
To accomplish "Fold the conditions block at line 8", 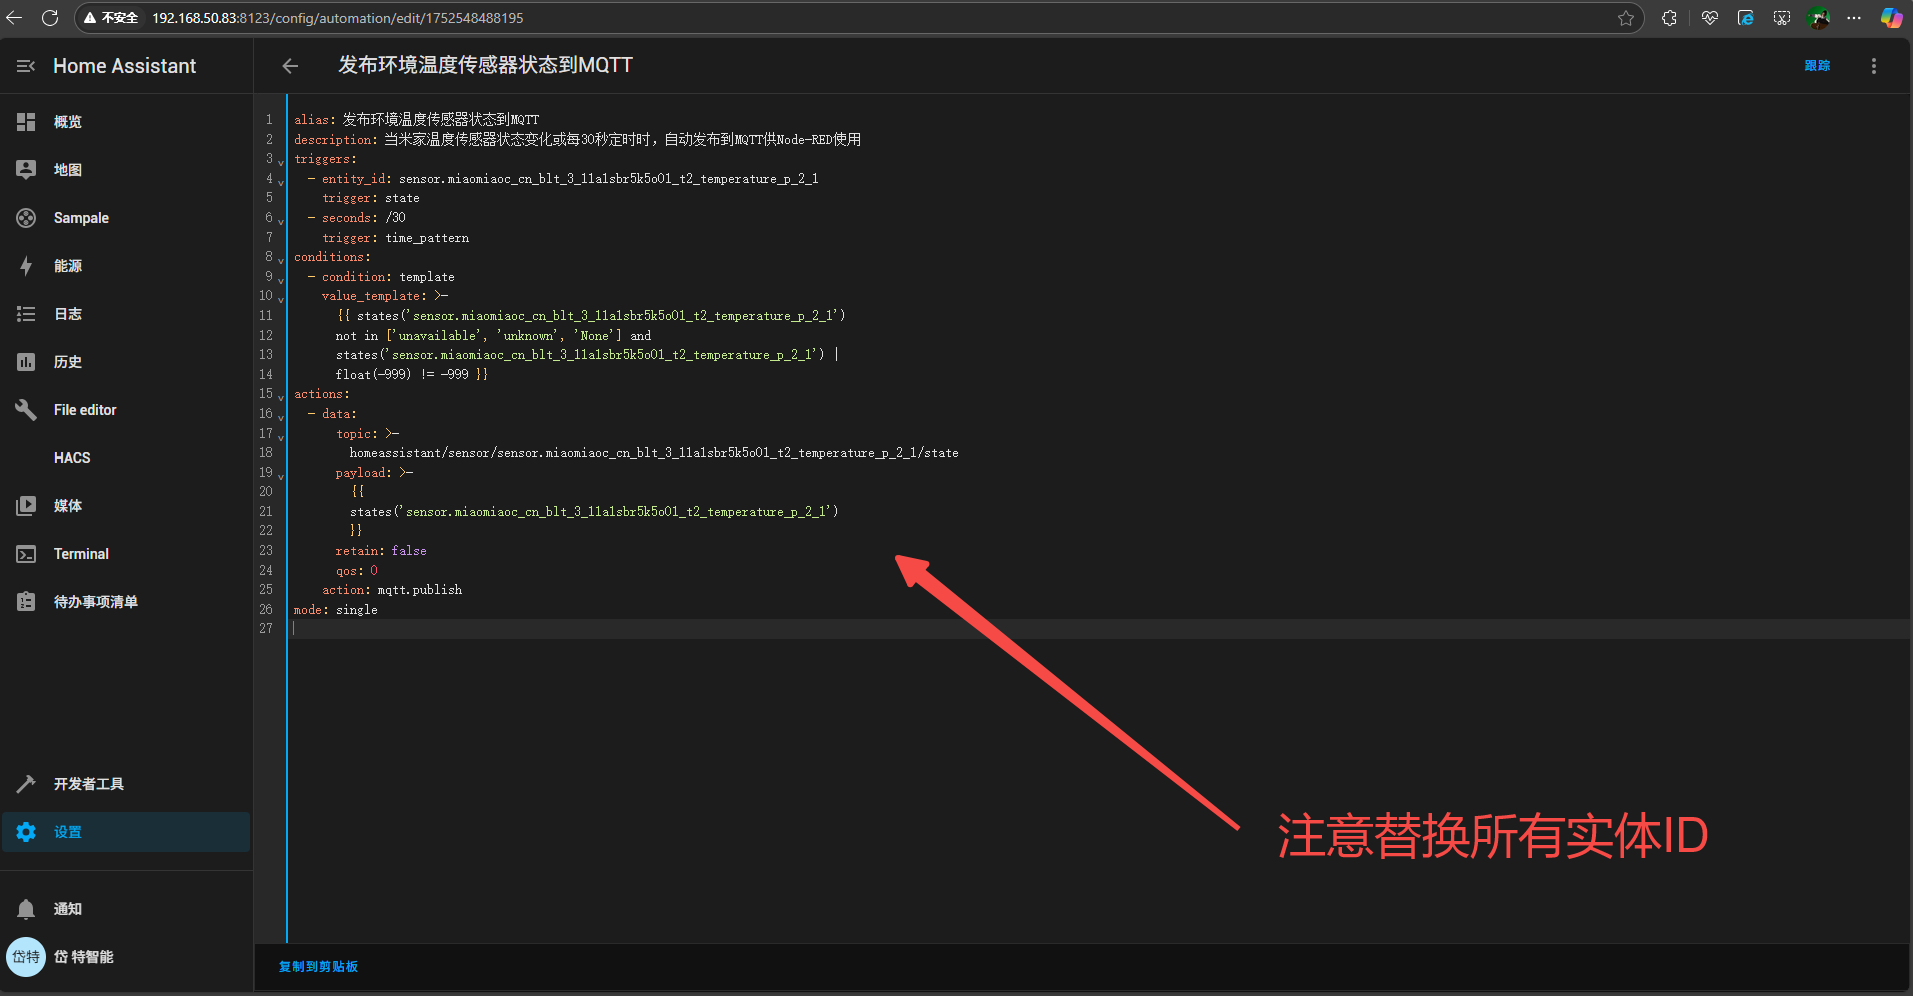I will [281, 259].
